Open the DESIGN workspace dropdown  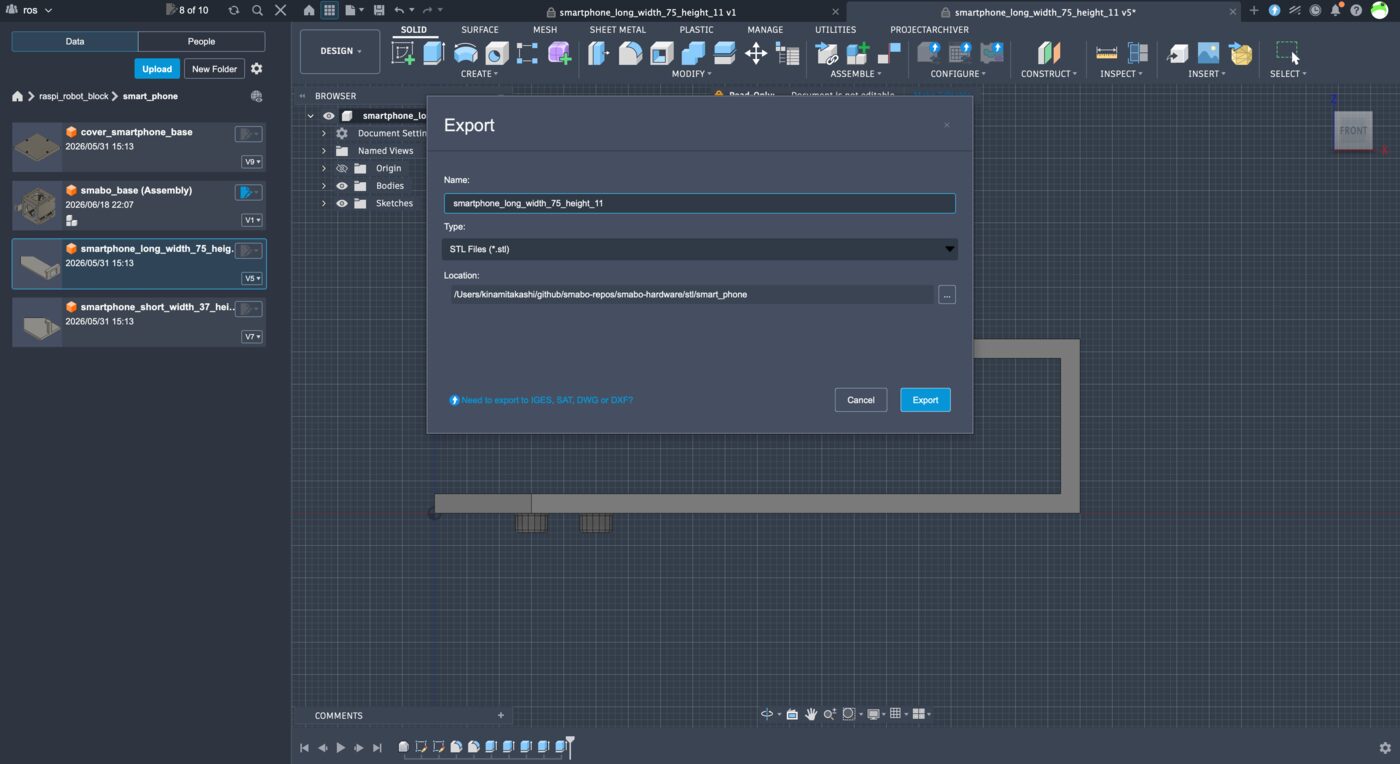click(x=340, y=51)
